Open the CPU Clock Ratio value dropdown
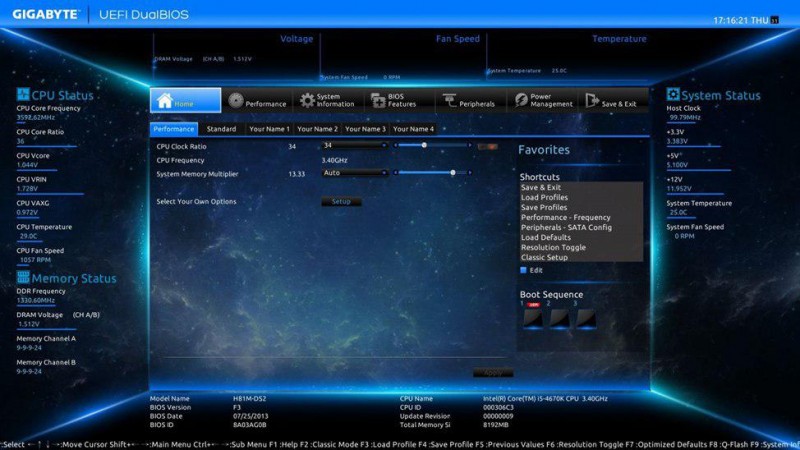800x450 pixels. pos(355,145)
